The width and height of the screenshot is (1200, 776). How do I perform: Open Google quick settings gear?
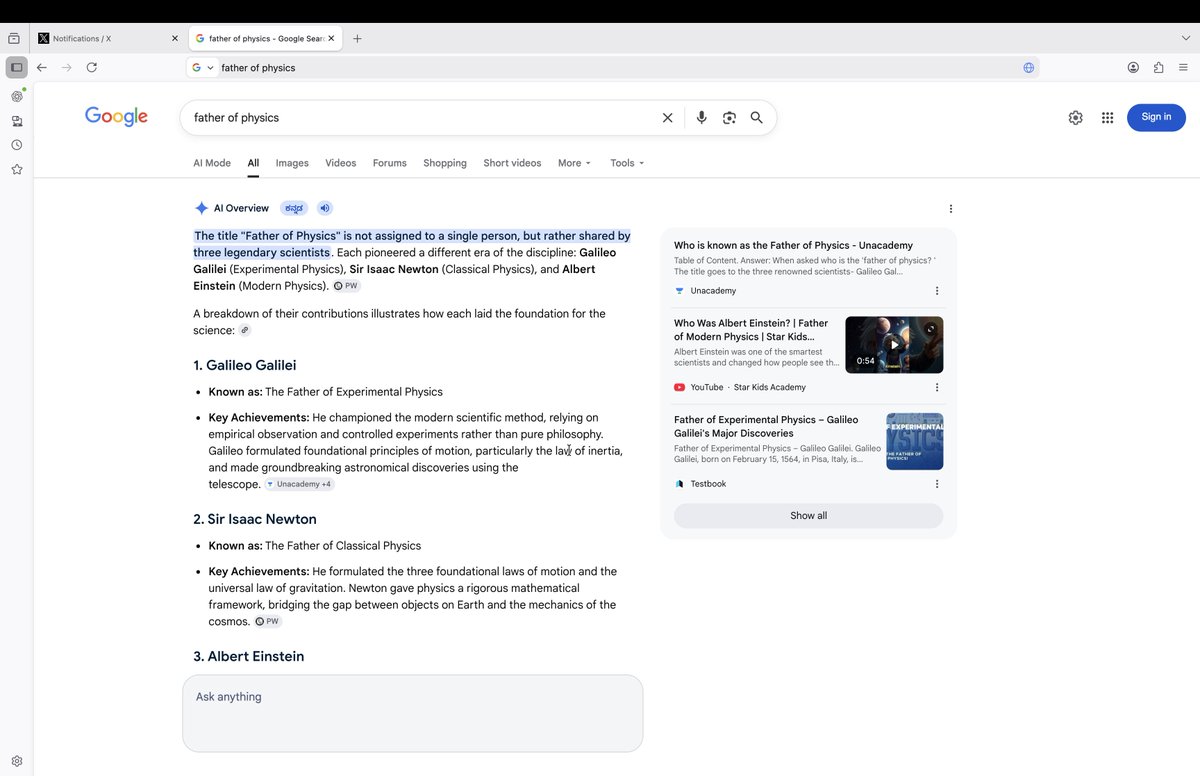coord(1075,117)
